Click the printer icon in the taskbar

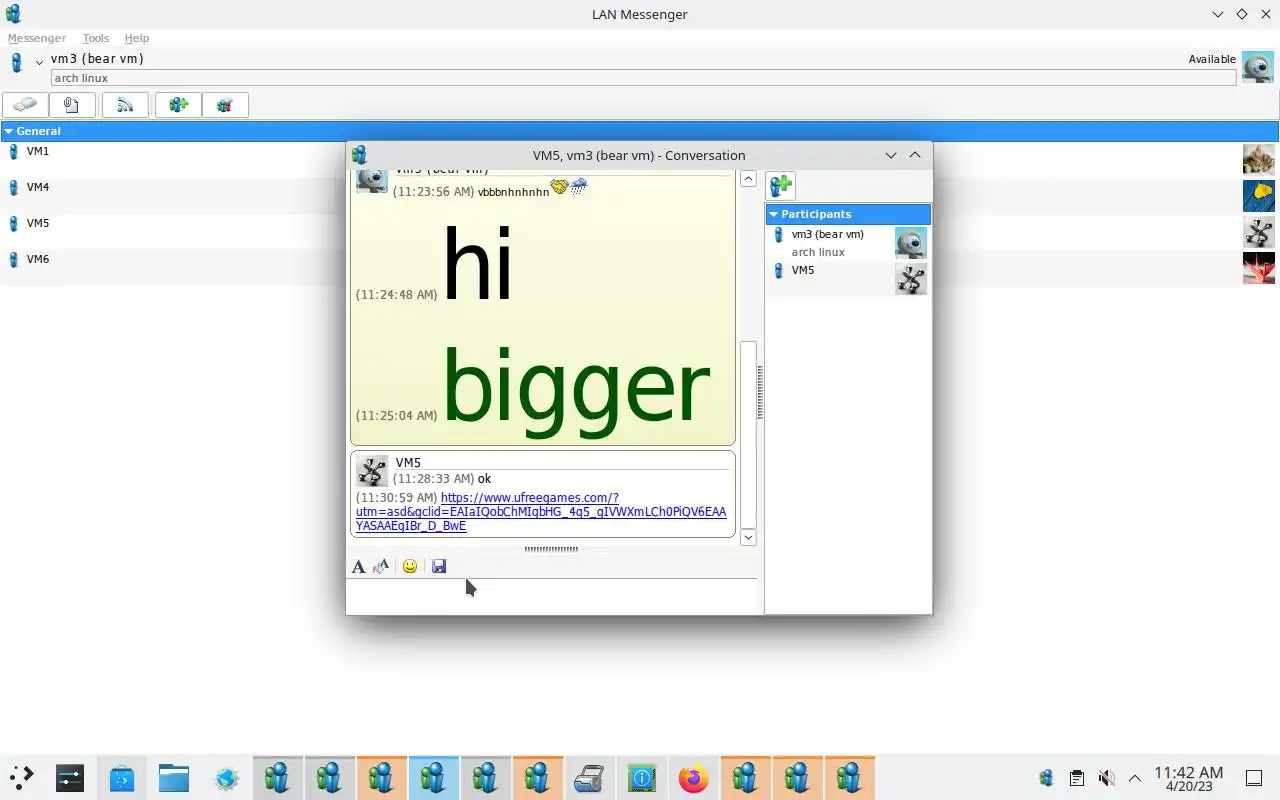coord(589,778)
